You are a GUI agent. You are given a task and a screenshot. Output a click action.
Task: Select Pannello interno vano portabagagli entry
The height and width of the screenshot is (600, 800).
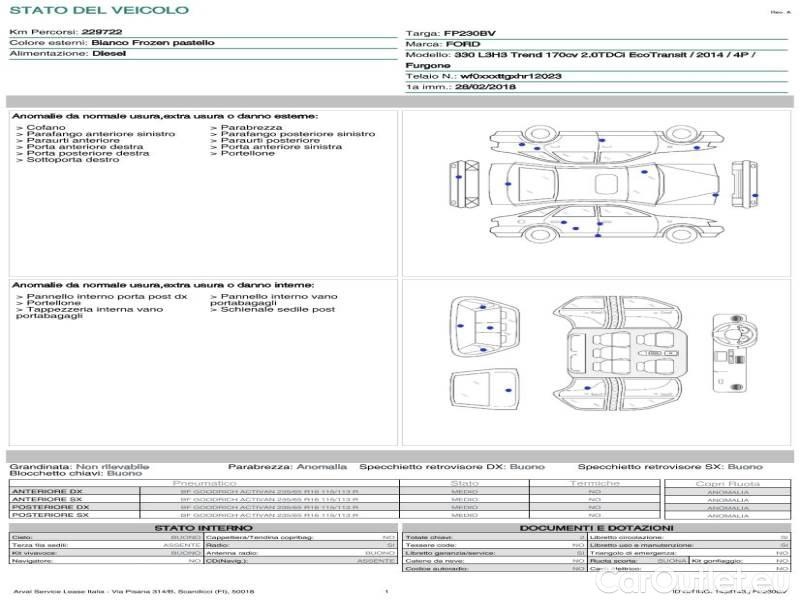click(273, 299)
